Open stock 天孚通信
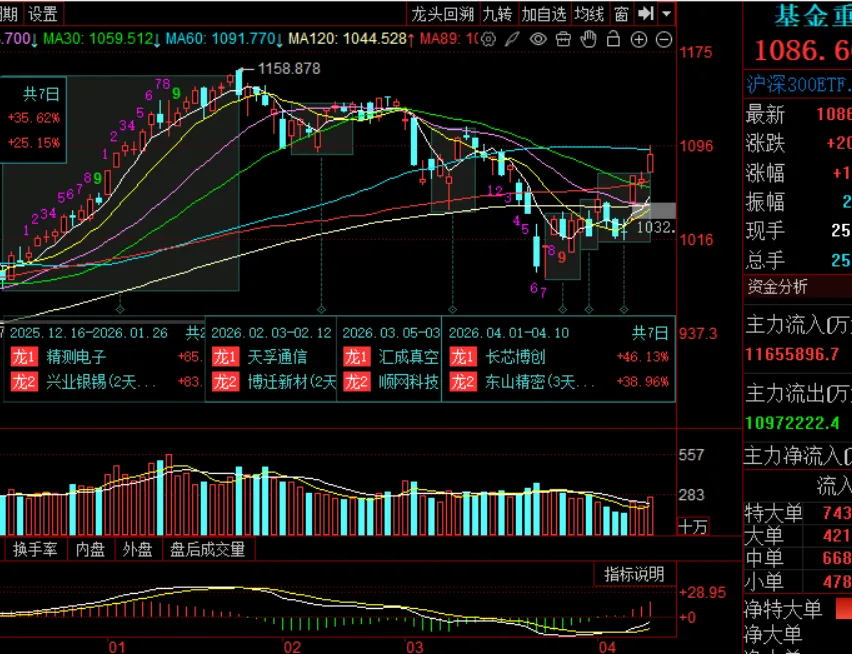 coord(277,357)
